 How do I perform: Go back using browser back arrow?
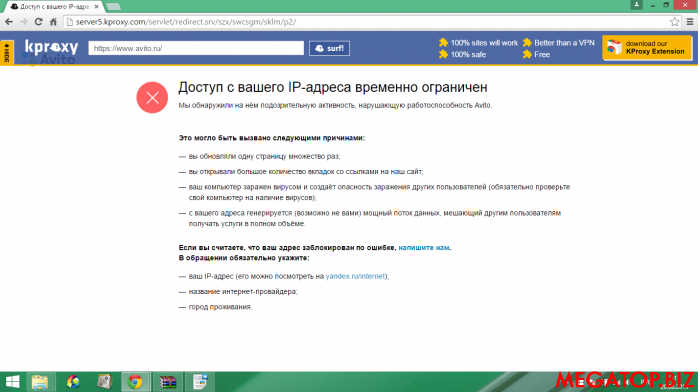tap(9, 22)
